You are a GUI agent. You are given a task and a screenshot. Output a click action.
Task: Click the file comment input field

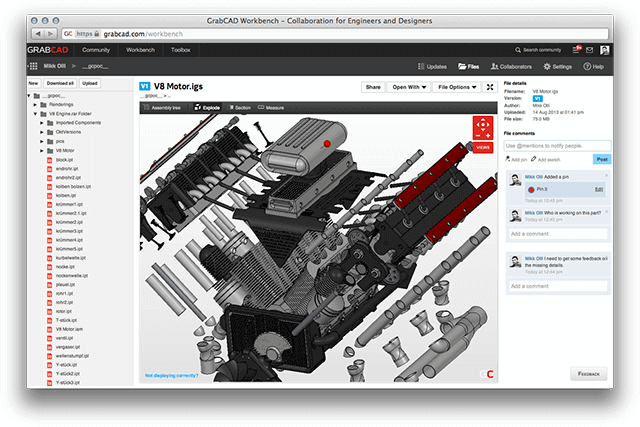(557, 146)
